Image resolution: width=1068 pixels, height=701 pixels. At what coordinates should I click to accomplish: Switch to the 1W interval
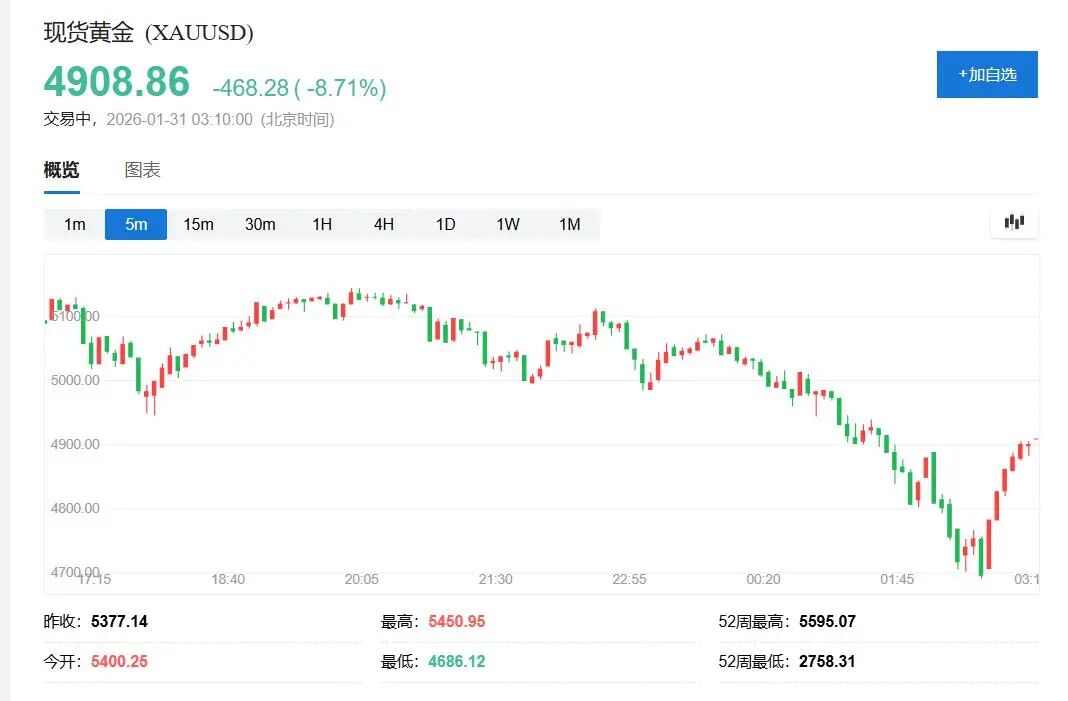pyautogui.click(x=507, y=224)
